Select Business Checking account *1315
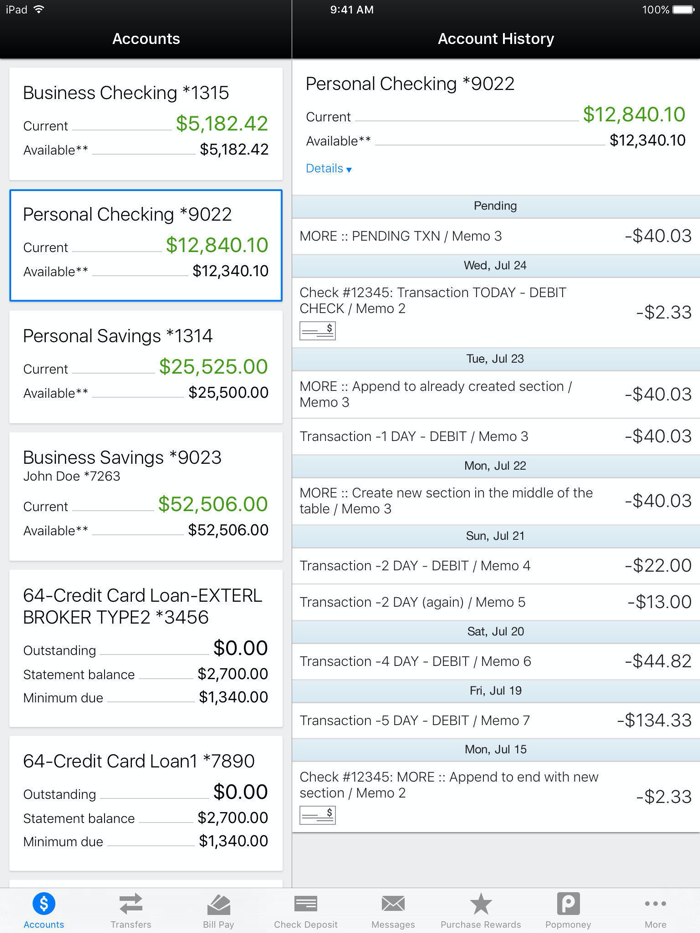The height and width of the screenshot is (933, 700). [x=145, y=120]
